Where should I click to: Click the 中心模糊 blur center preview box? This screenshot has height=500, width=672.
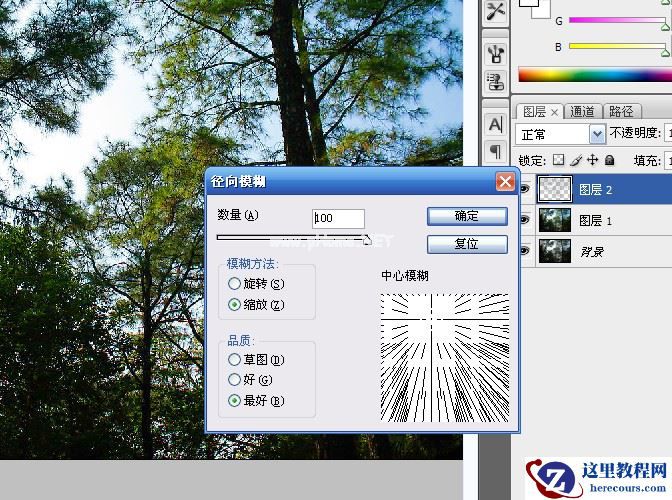point(445,358)
